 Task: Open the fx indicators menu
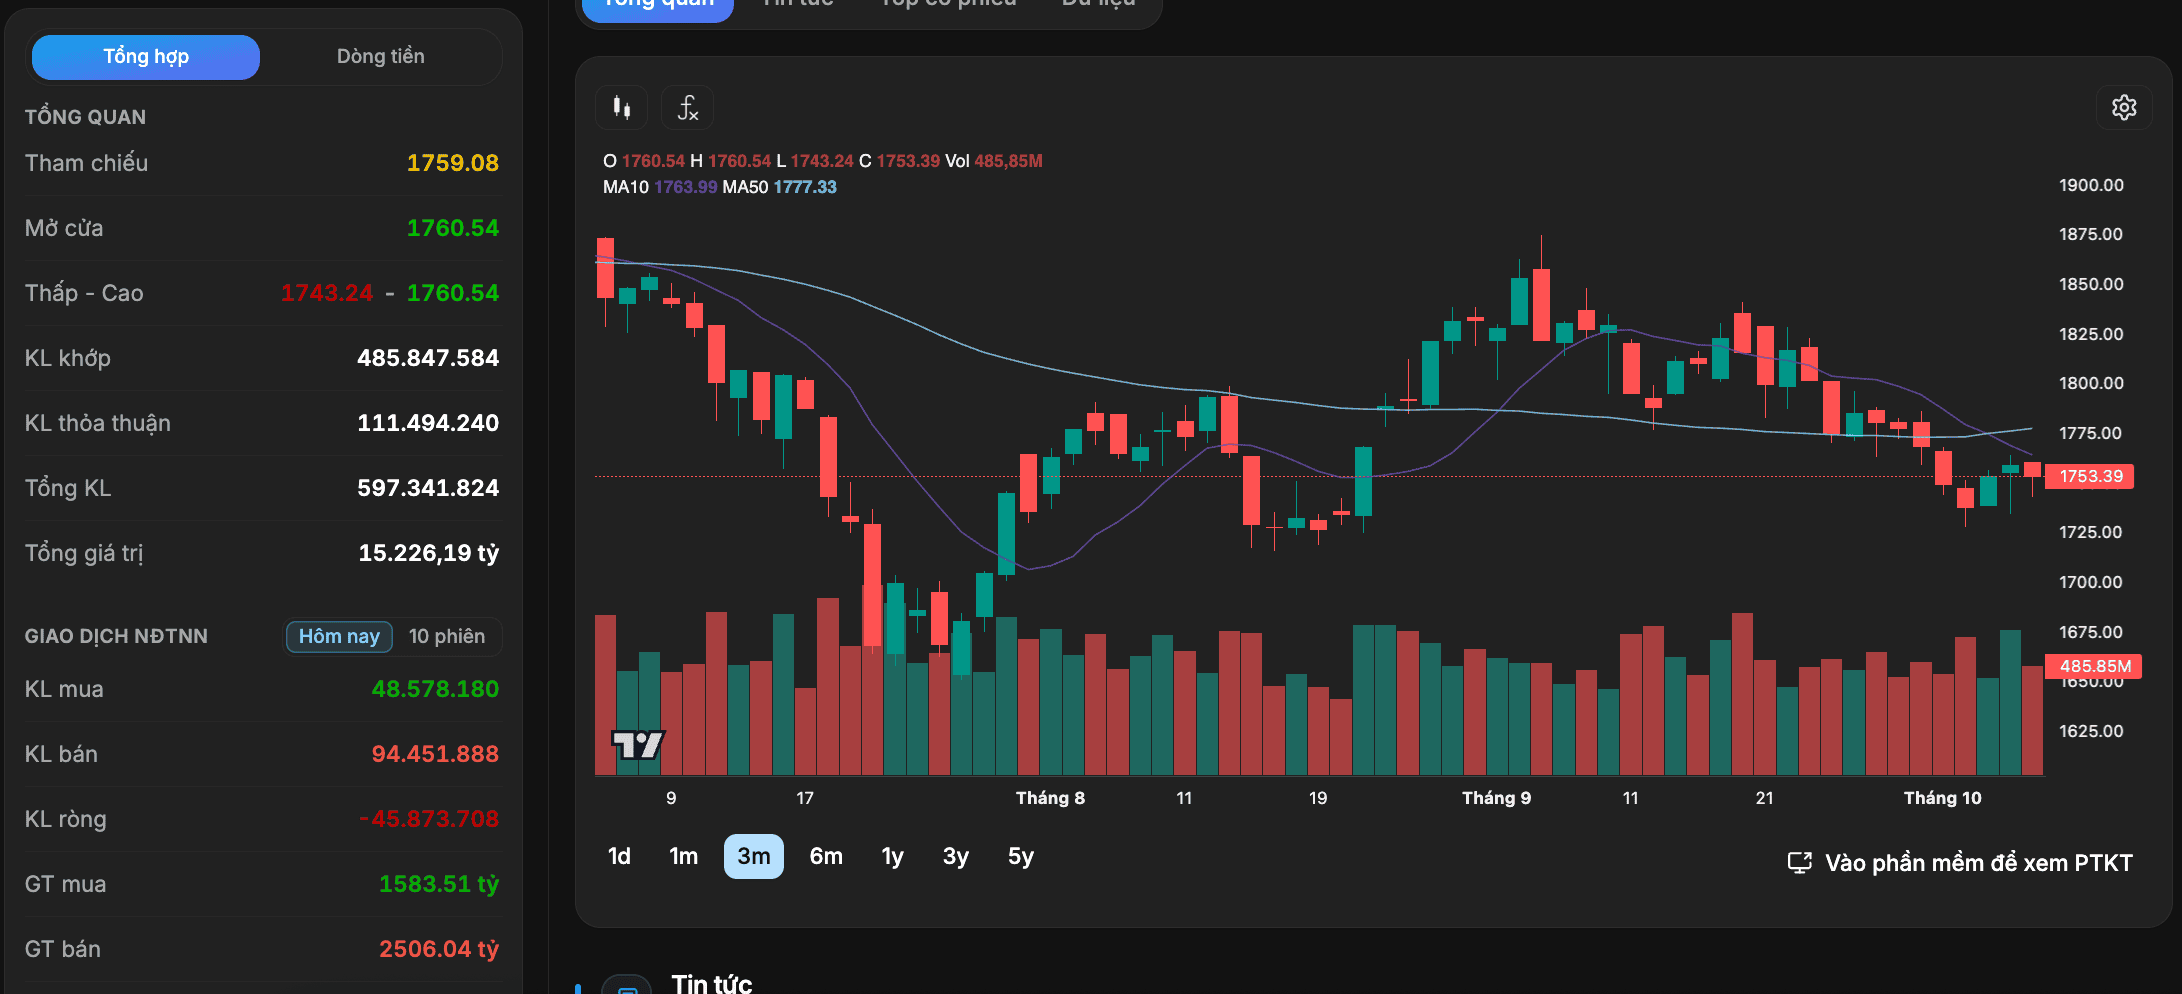(x=687, y=108)
